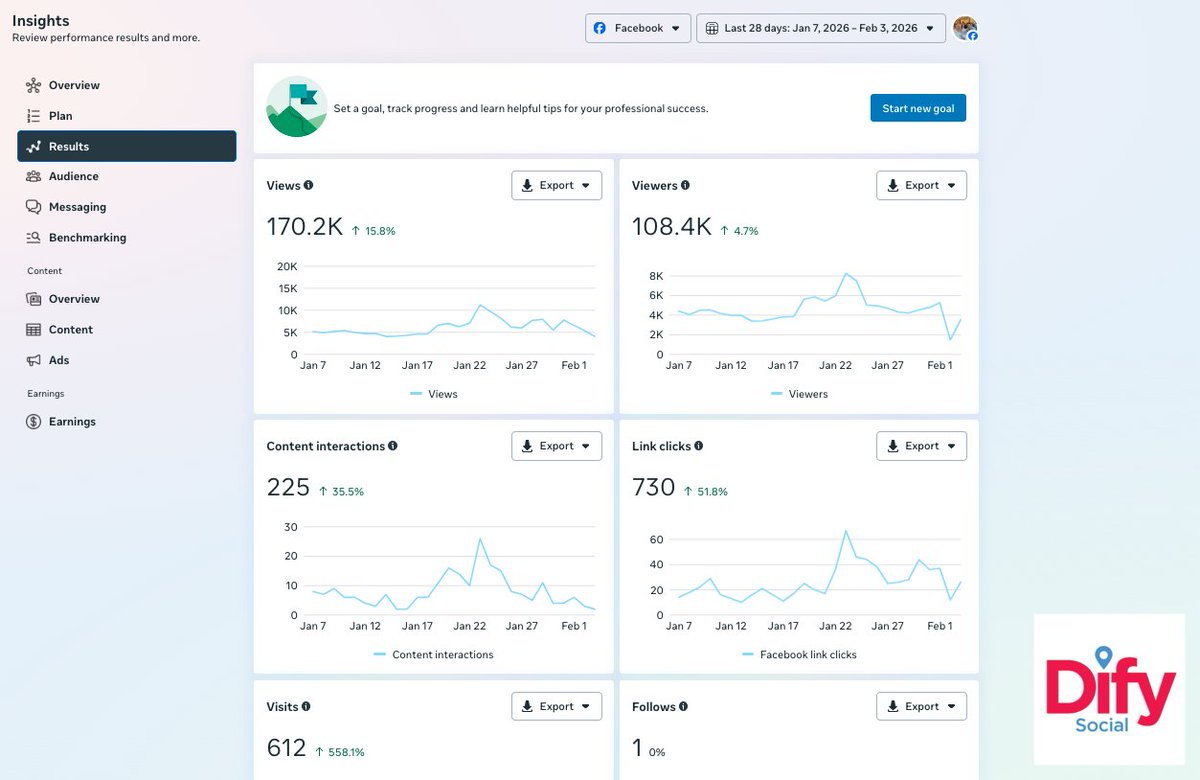Open the Ads section under Content

pos(35,360)
